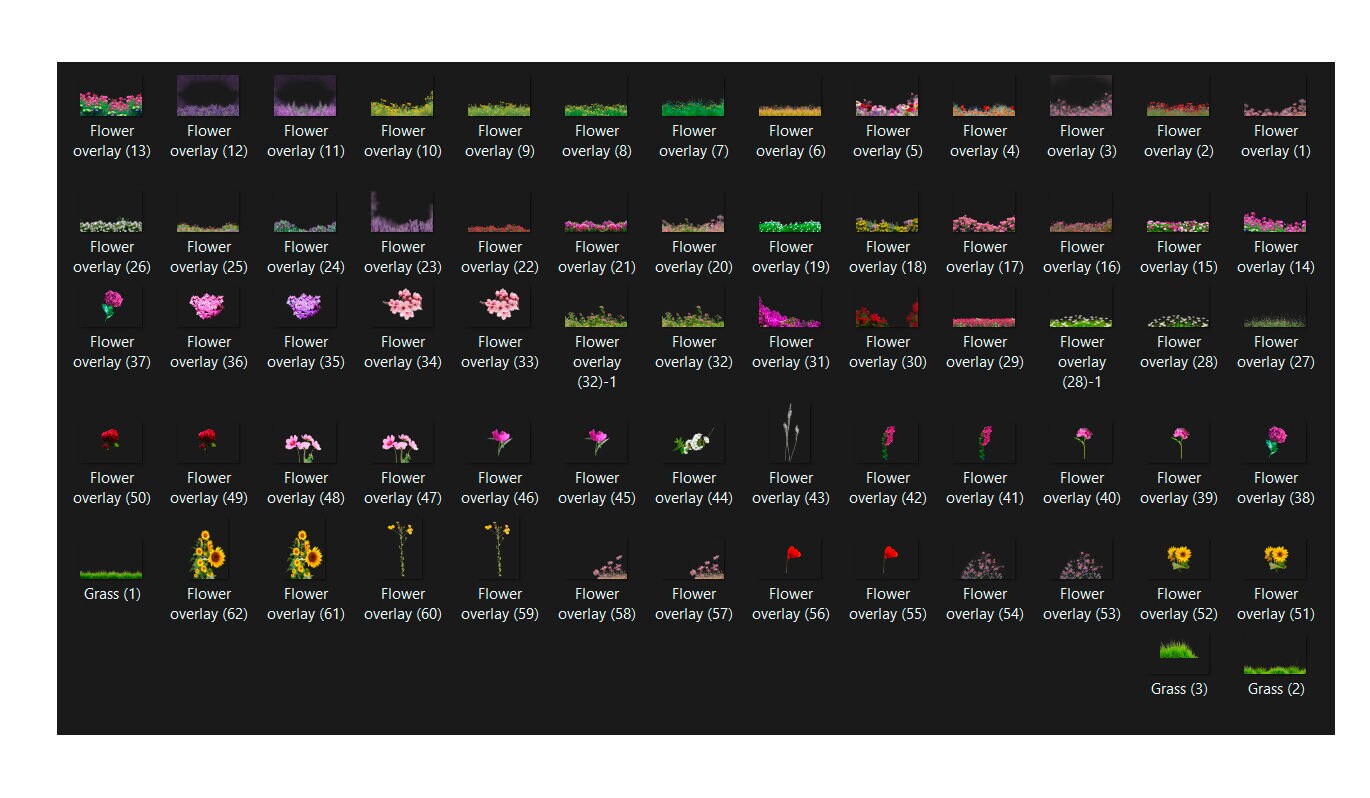Select Flower overlay (44) white flowers

click(x=693, y=443)
